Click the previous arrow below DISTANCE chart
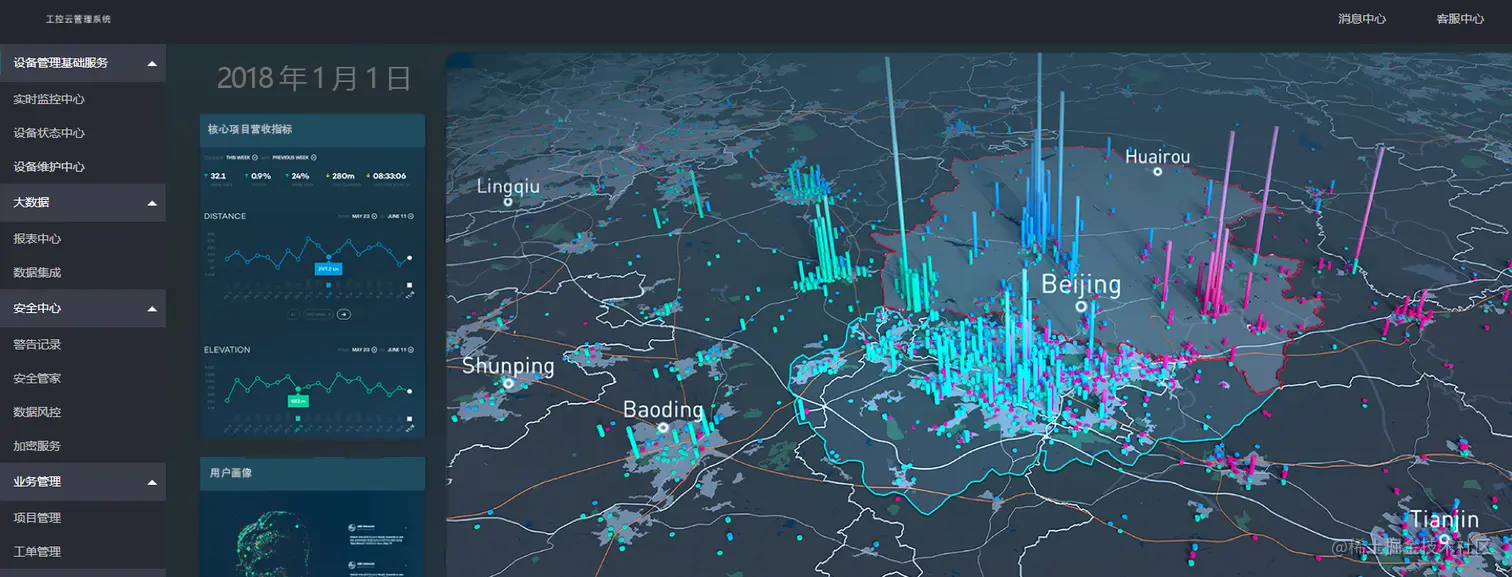The image size is (1512, 577). tap(294, 314)
